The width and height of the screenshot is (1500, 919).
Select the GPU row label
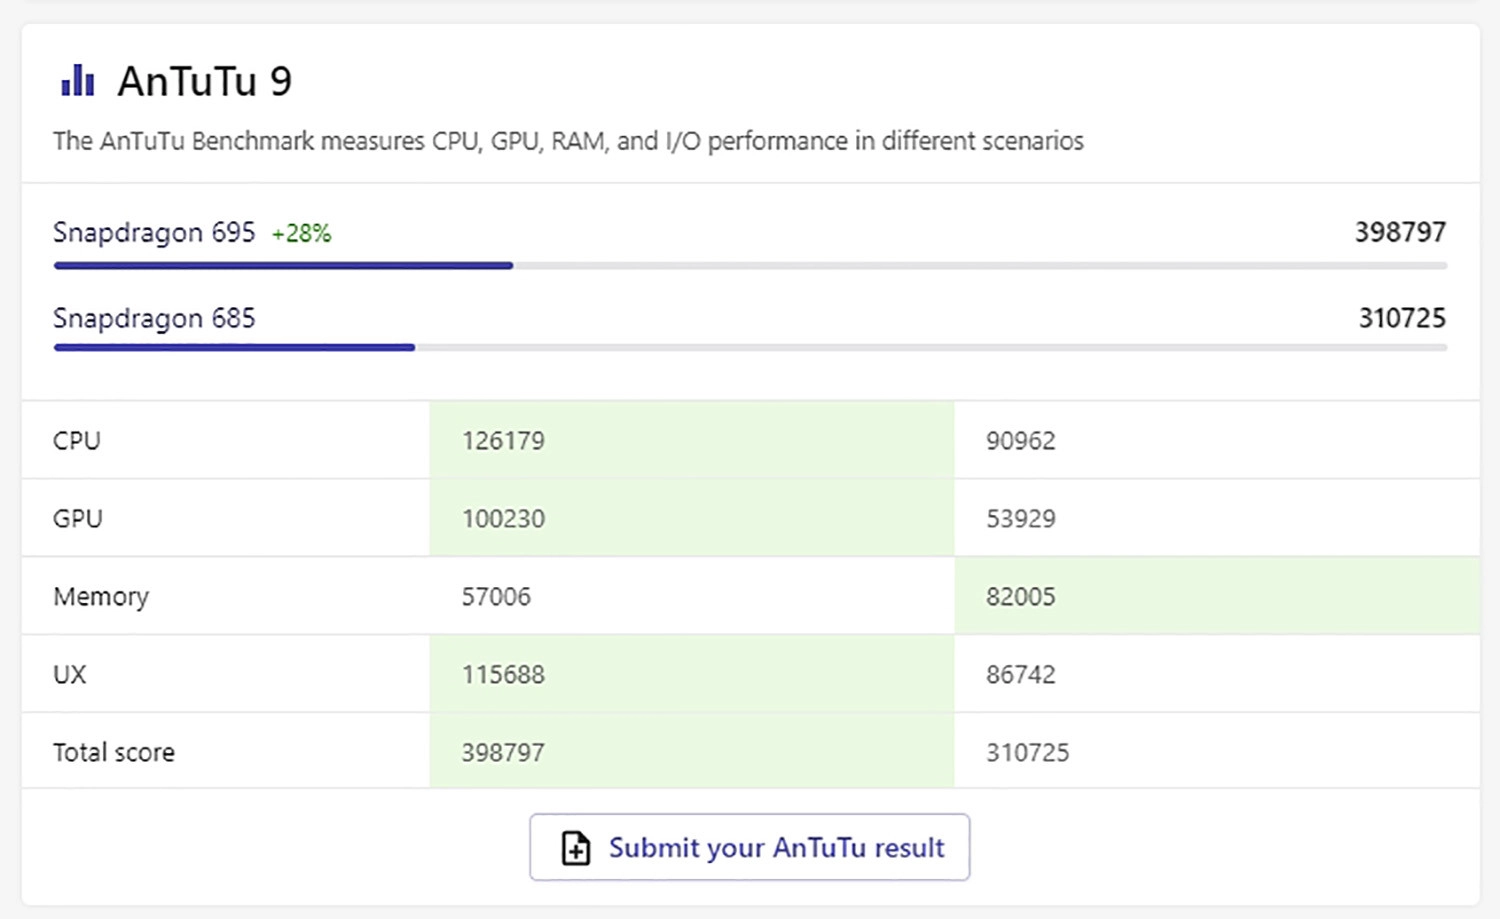click(x=78, y=519)
